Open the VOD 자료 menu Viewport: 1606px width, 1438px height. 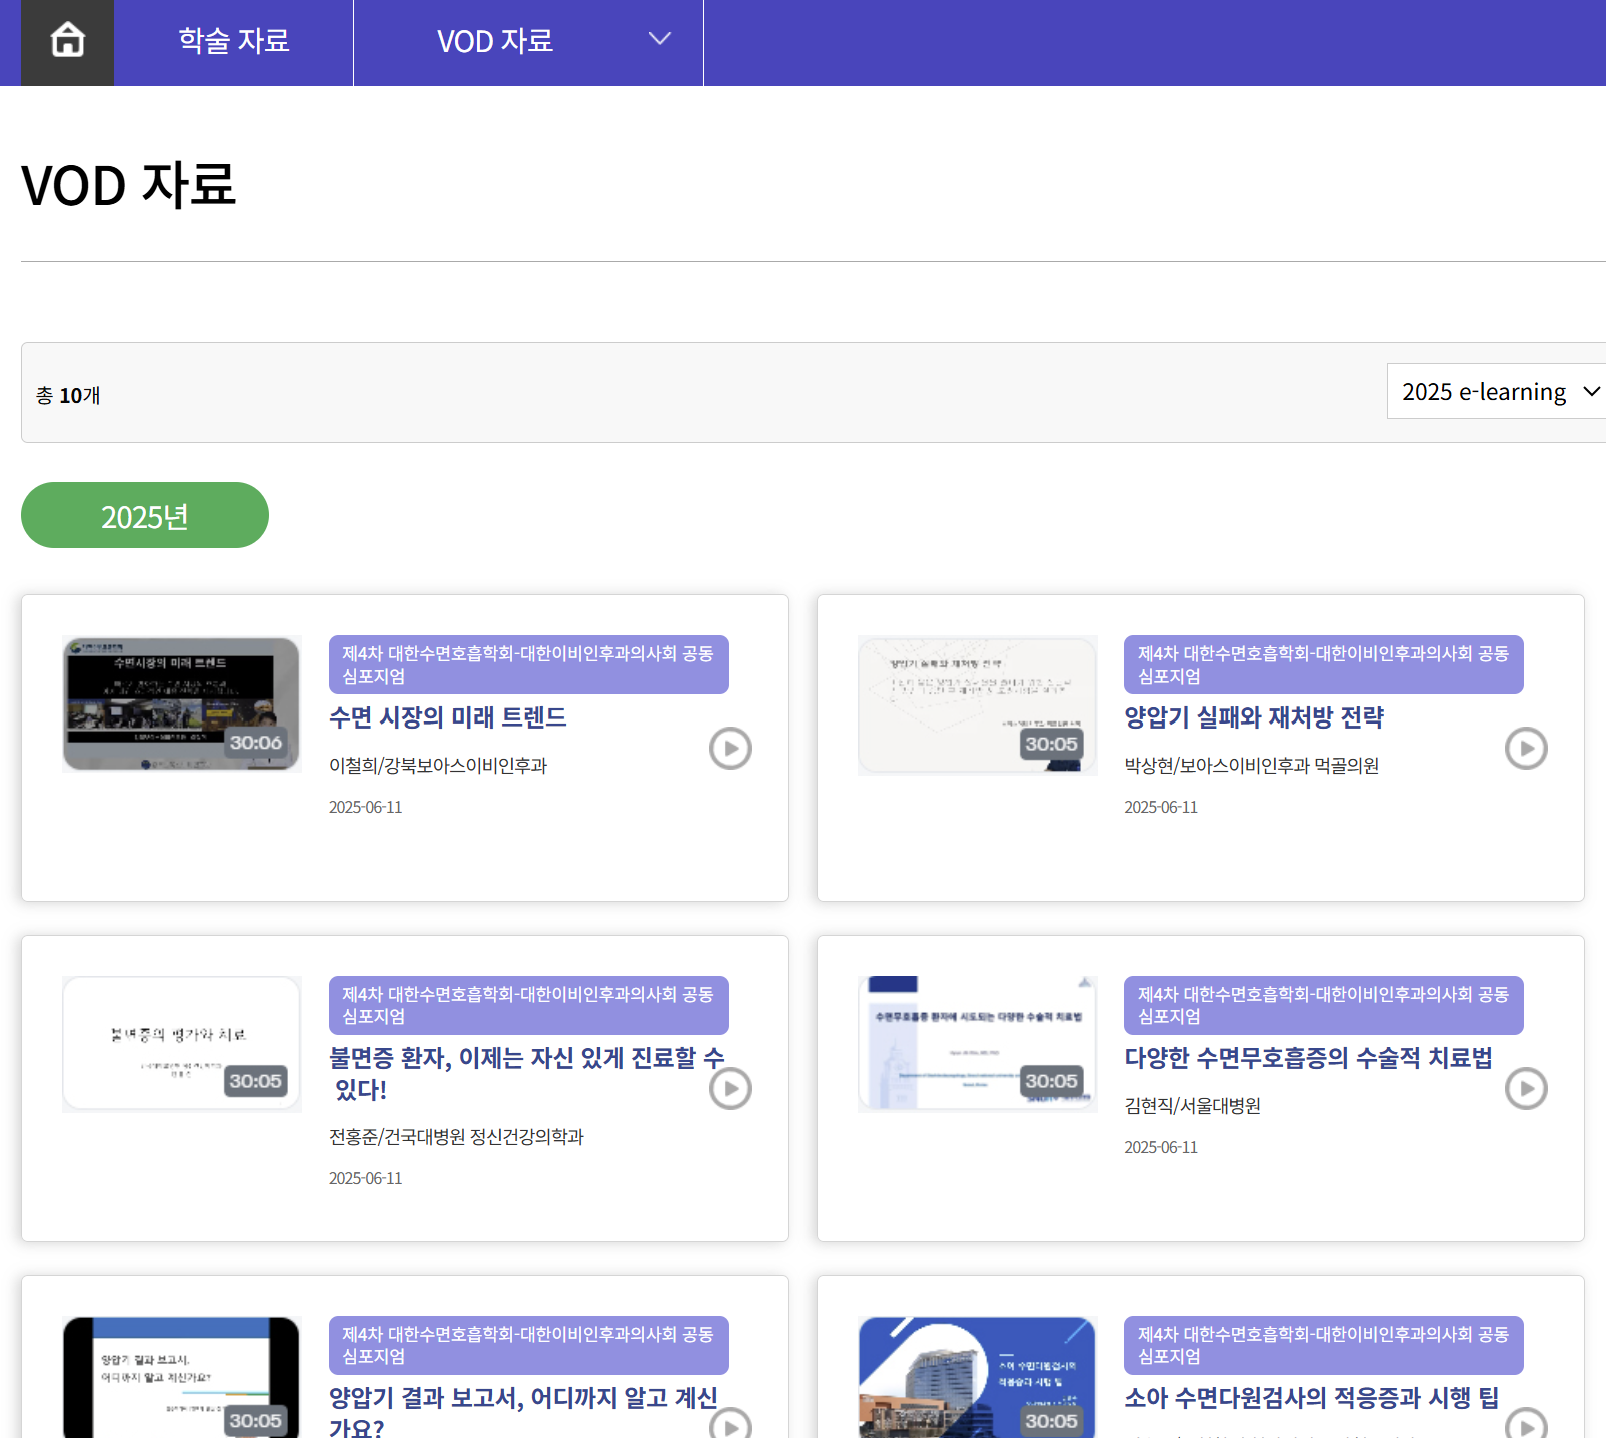pos(495,42)
